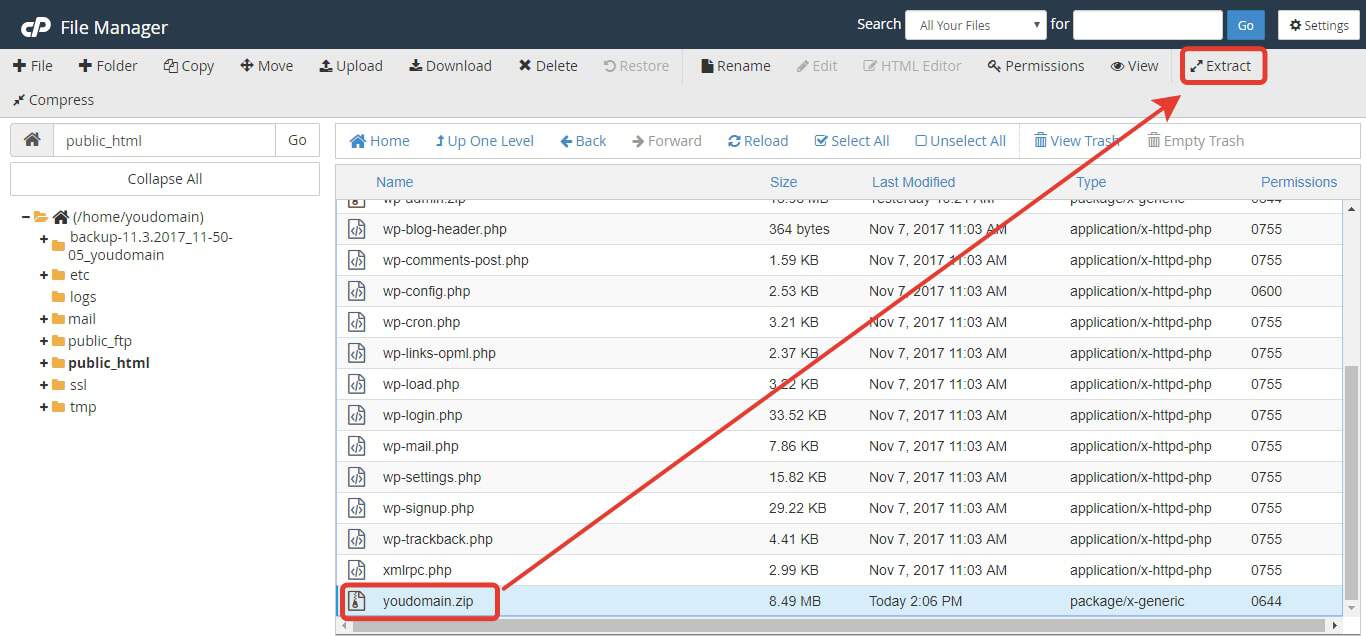
Task: Click the HTML Editor icon
Action: point(912,65)
